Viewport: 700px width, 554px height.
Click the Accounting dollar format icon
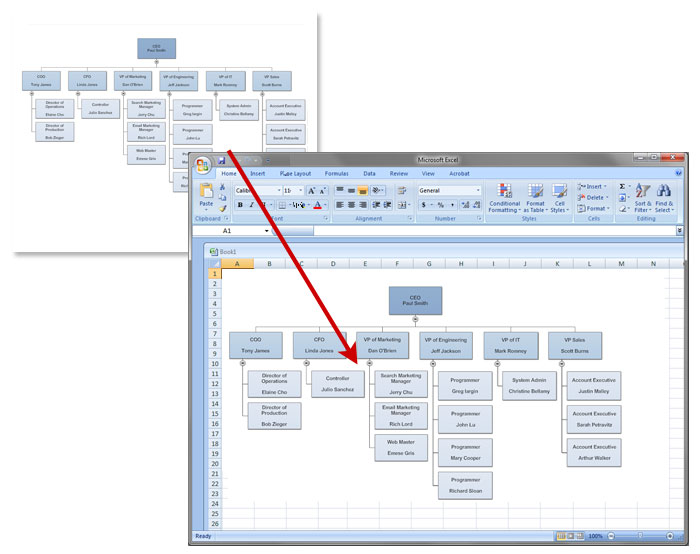coord(424,205)
